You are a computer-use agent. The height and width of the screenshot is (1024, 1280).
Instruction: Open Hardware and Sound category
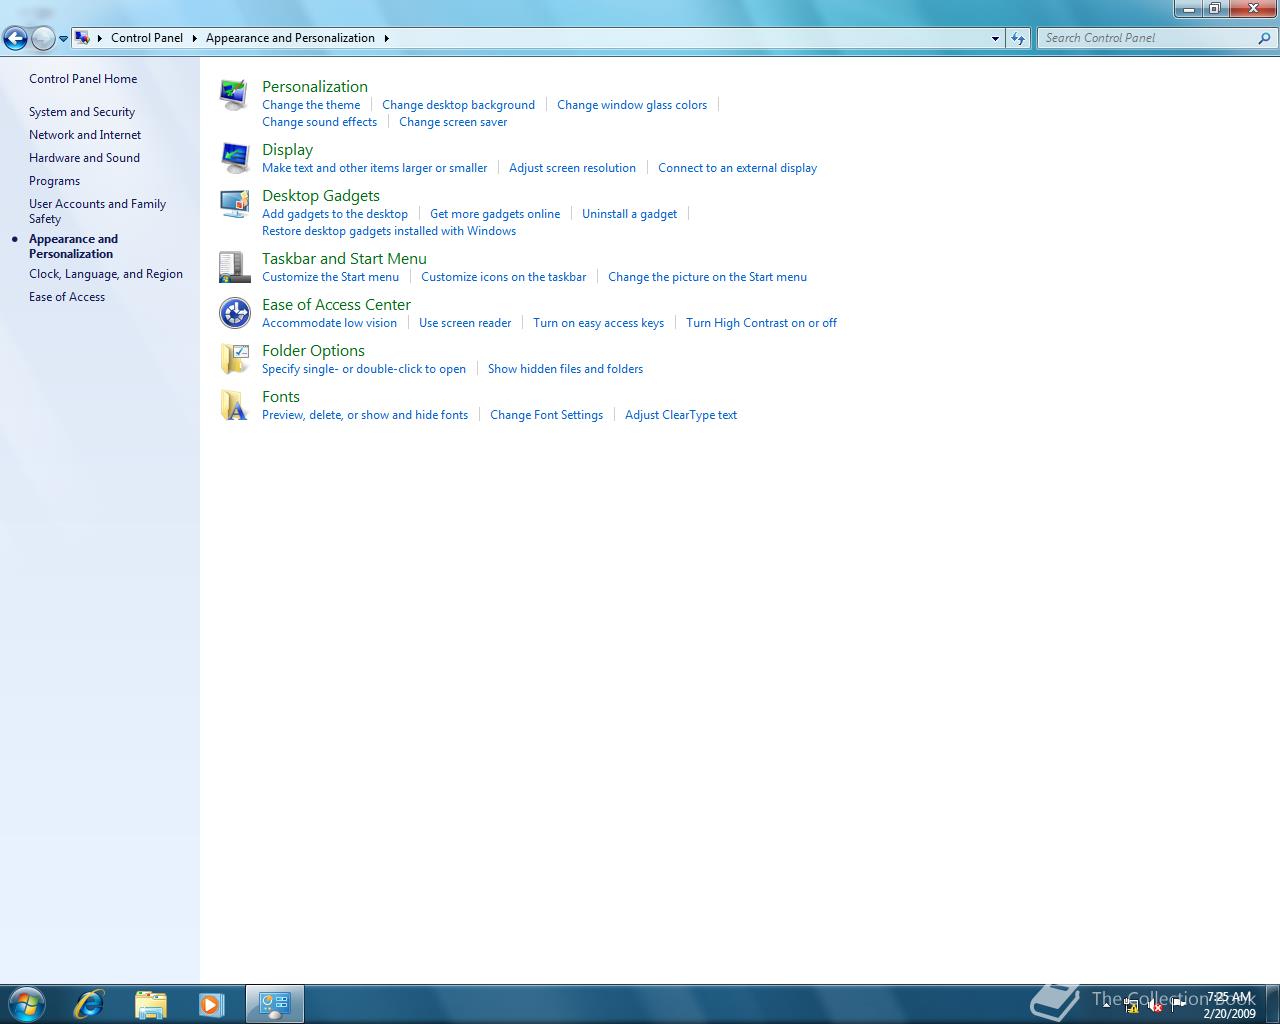coord(84,158)
